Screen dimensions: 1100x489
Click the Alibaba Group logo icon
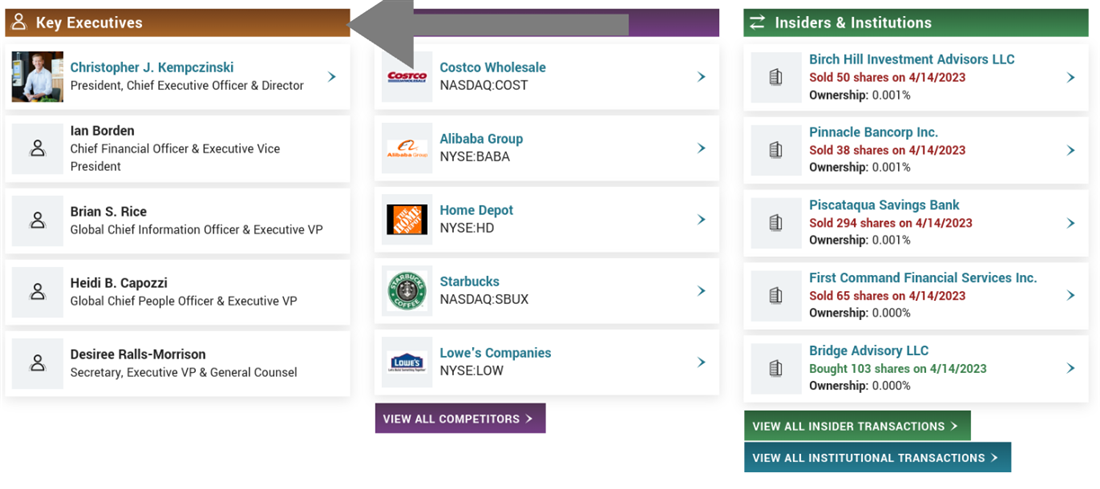pos(407,148)
